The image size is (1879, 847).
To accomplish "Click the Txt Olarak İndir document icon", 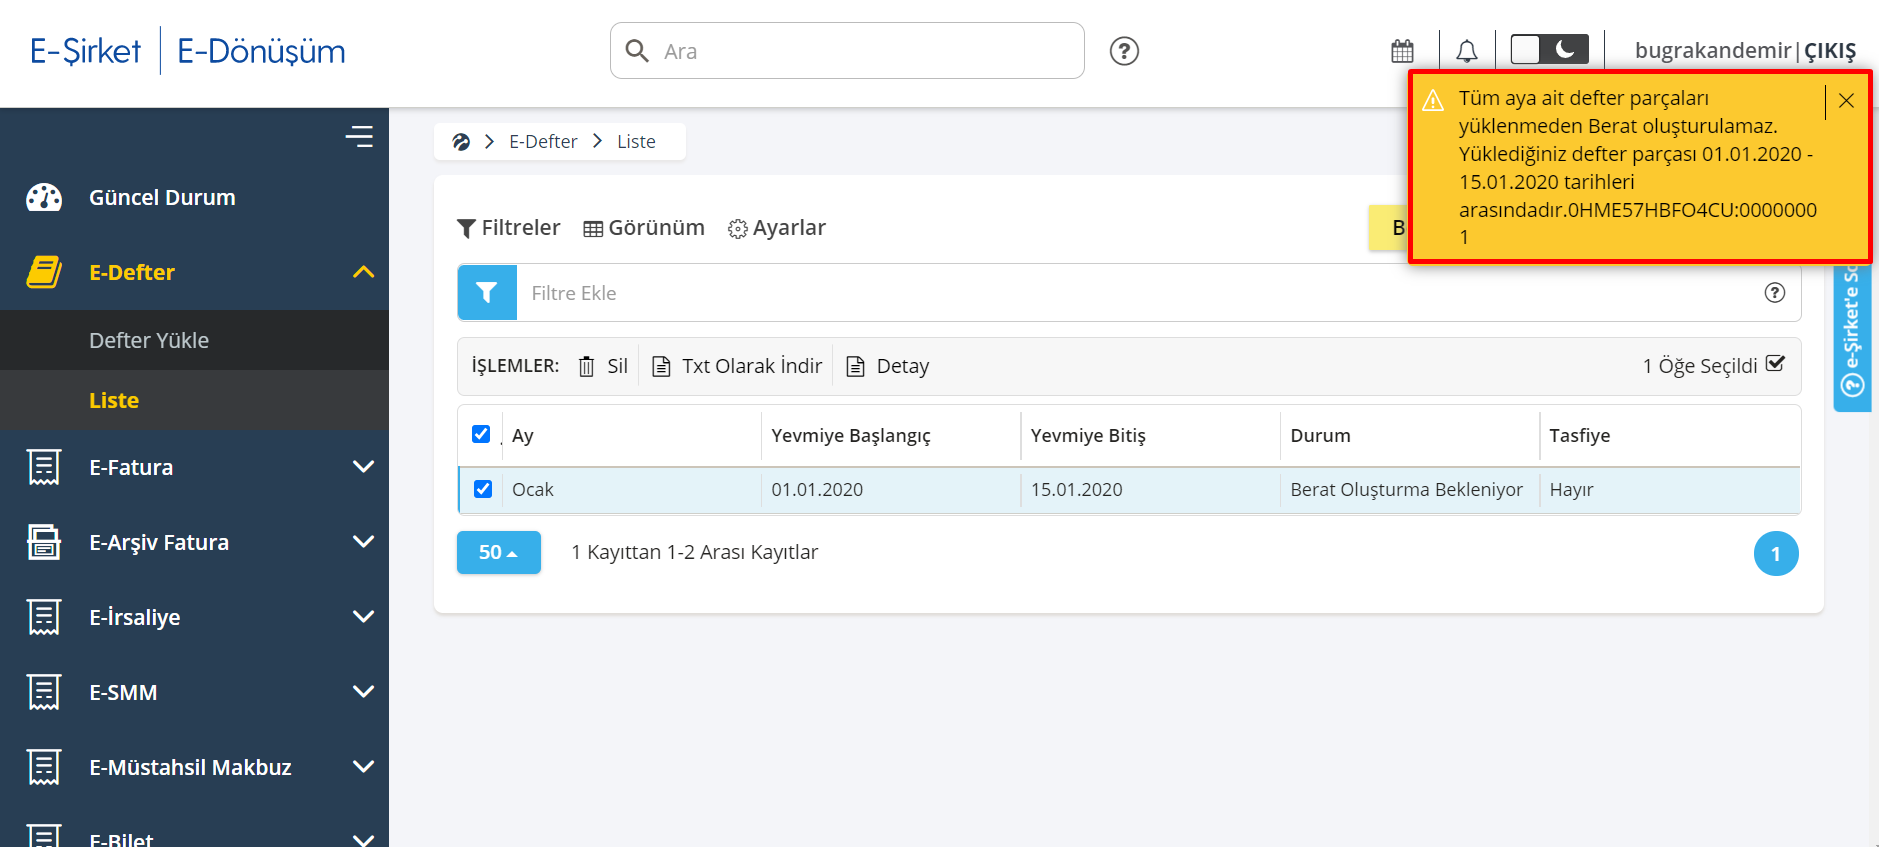I will point(661,367).
